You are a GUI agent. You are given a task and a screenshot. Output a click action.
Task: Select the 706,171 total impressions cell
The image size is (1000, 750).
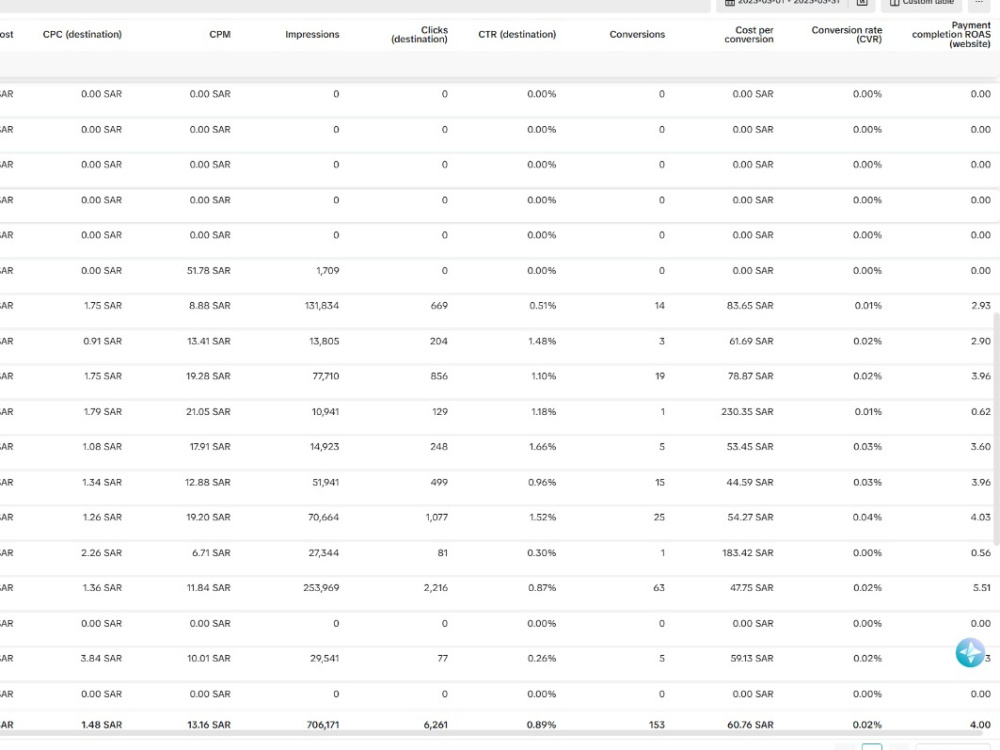[323, 726]
